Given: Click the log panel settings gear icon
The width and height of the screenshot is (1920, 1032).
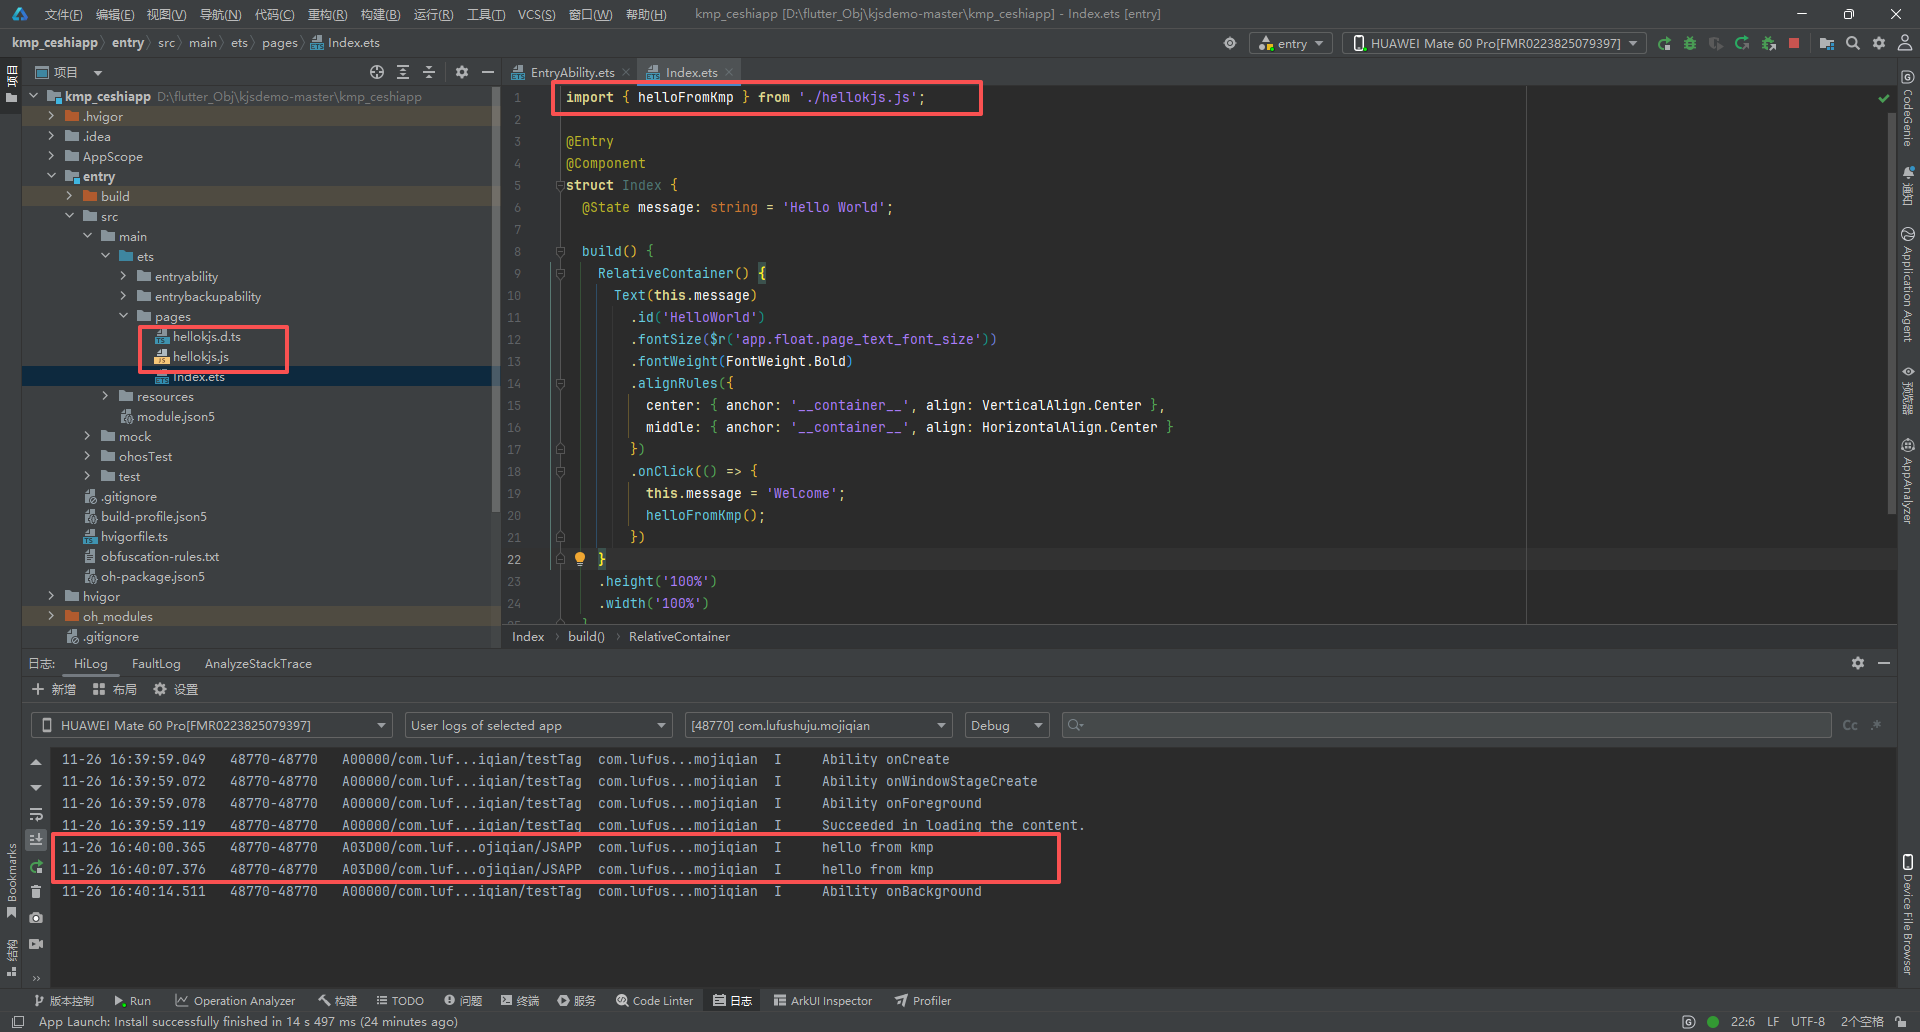Looking at the screenshot, I should 1857,663.
